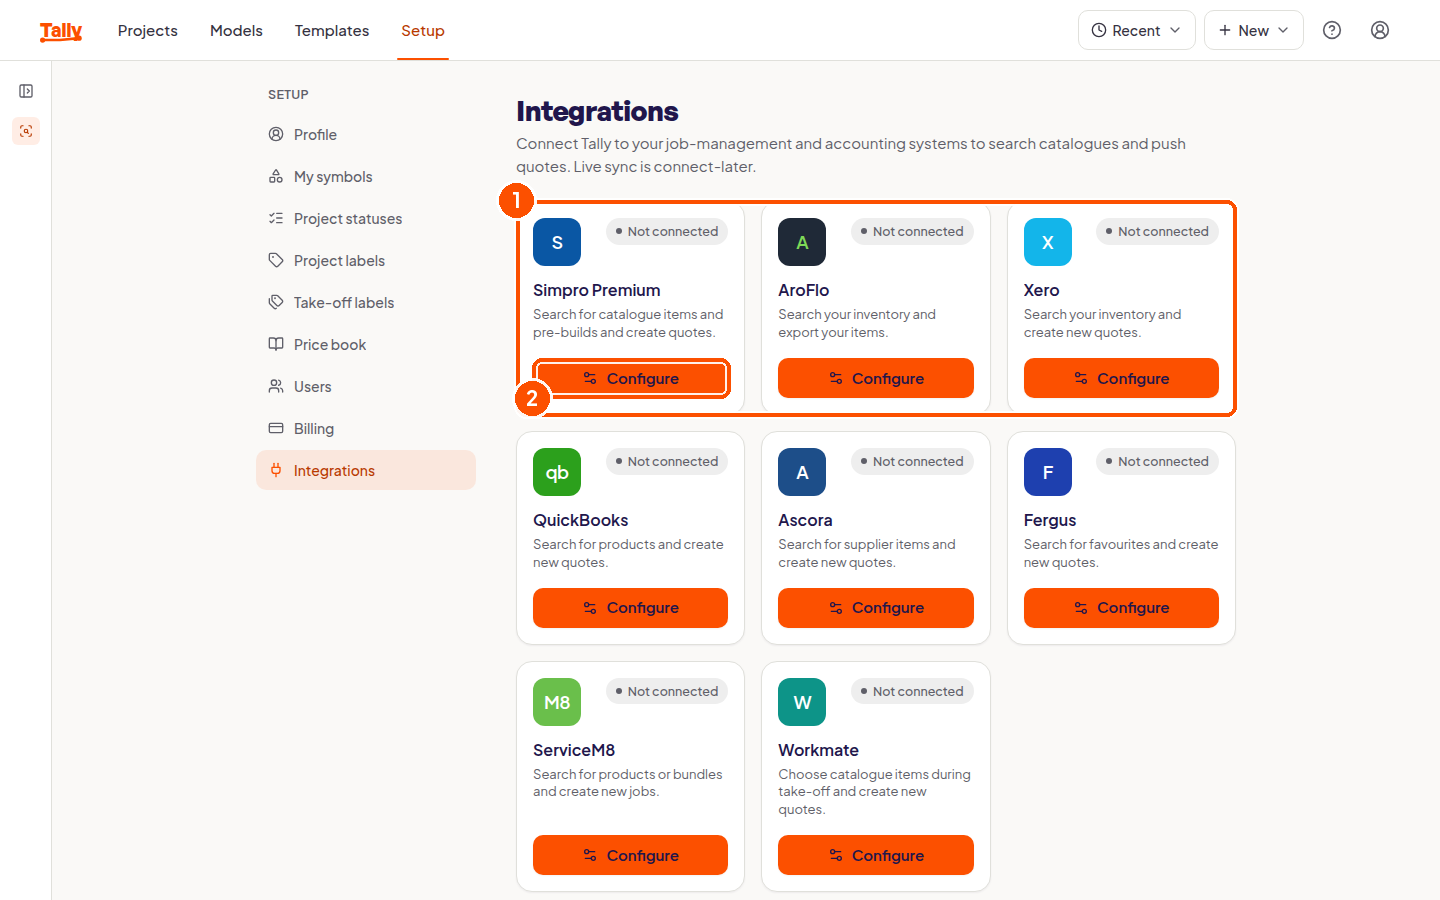Viewport: 1440px width, 900px height.
Task: Click the 'Fergus' card title
Action: pyautogui.click(x=1050, y=520)
